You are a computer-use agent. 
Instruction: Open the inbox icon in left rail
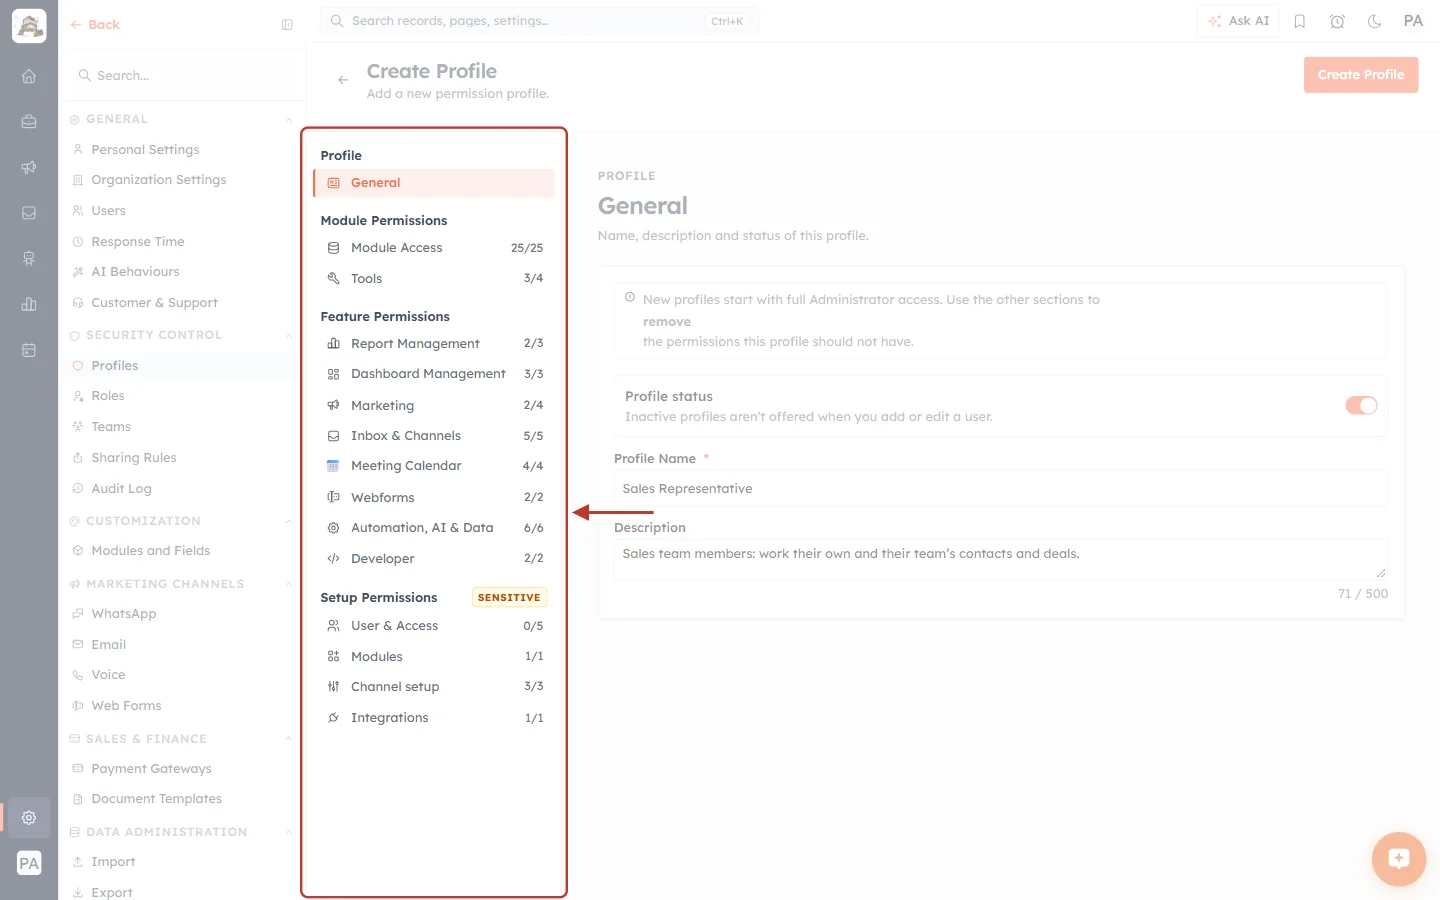click(29, 213)
